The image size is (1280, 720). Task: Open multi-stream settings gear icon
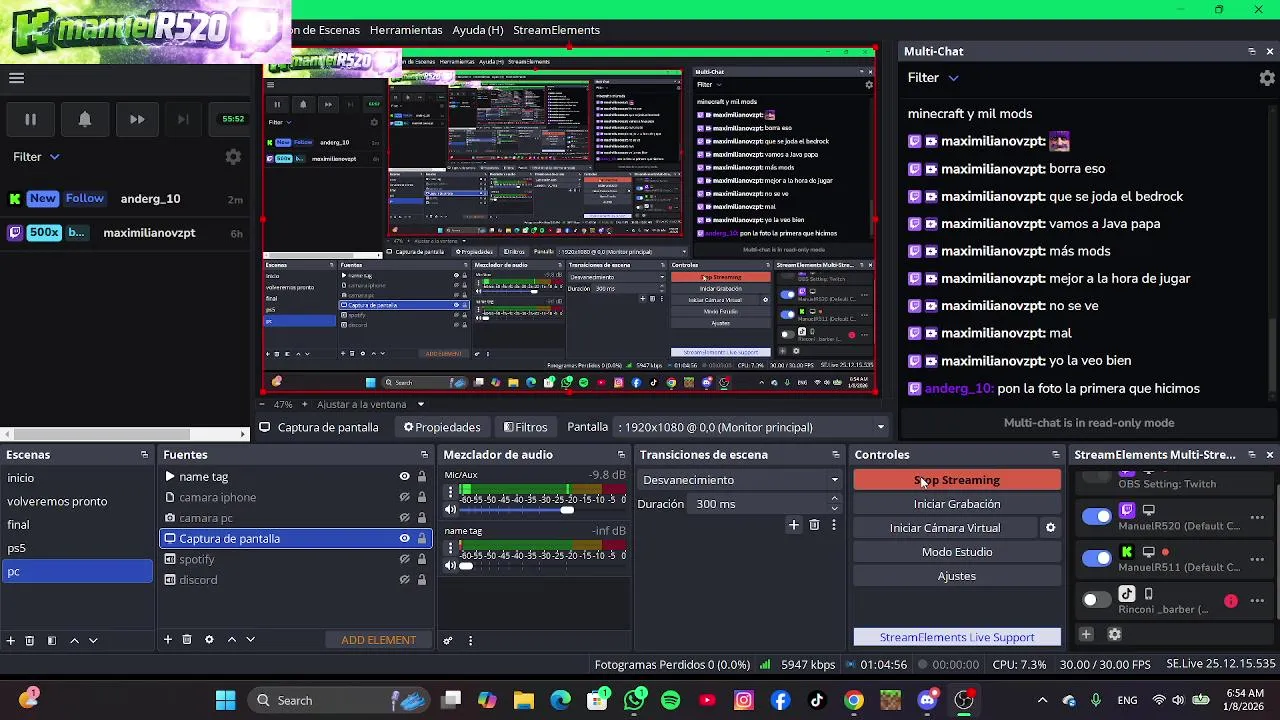pyautogui.click(x=1115, y=634)
